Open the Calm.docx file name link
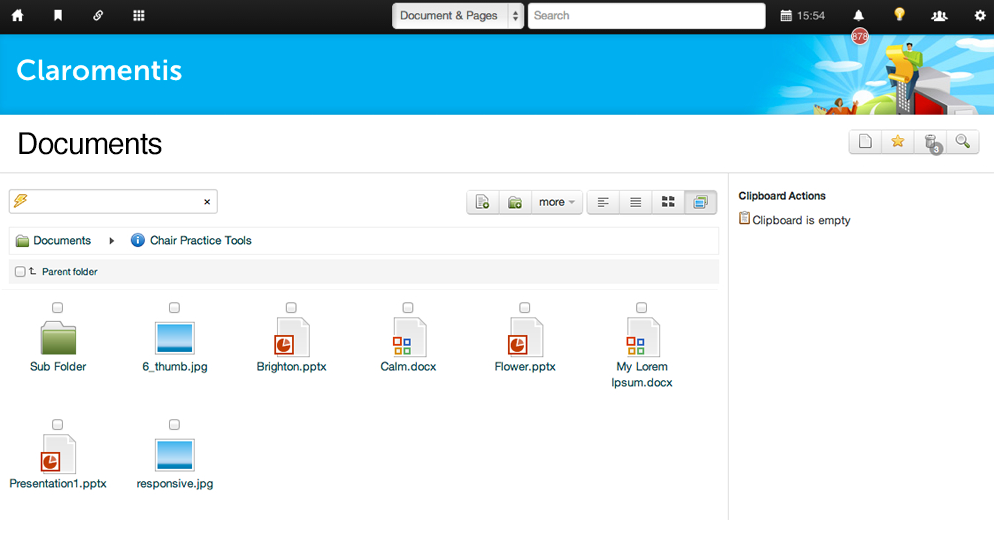The width and height of the screenshot is (994, 546). tap(408, 367)
